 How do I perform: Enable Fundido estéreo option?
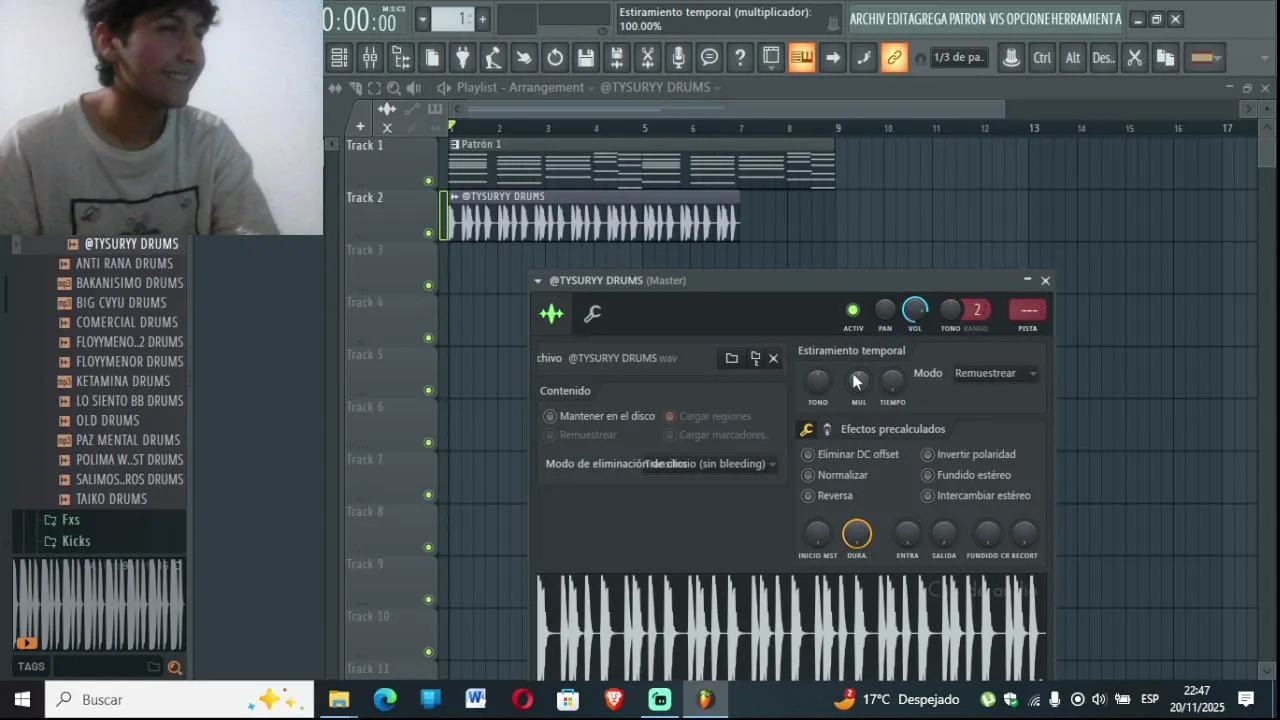tap(928, 476)
